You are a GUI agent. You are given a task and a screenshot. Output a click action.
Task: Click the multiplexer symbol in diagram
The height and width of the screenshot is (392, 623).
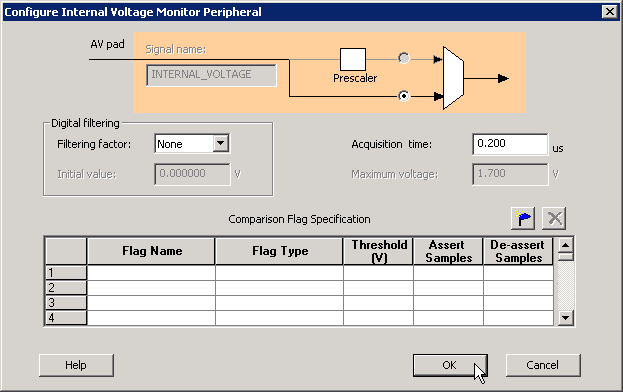[x=453, y=78]
